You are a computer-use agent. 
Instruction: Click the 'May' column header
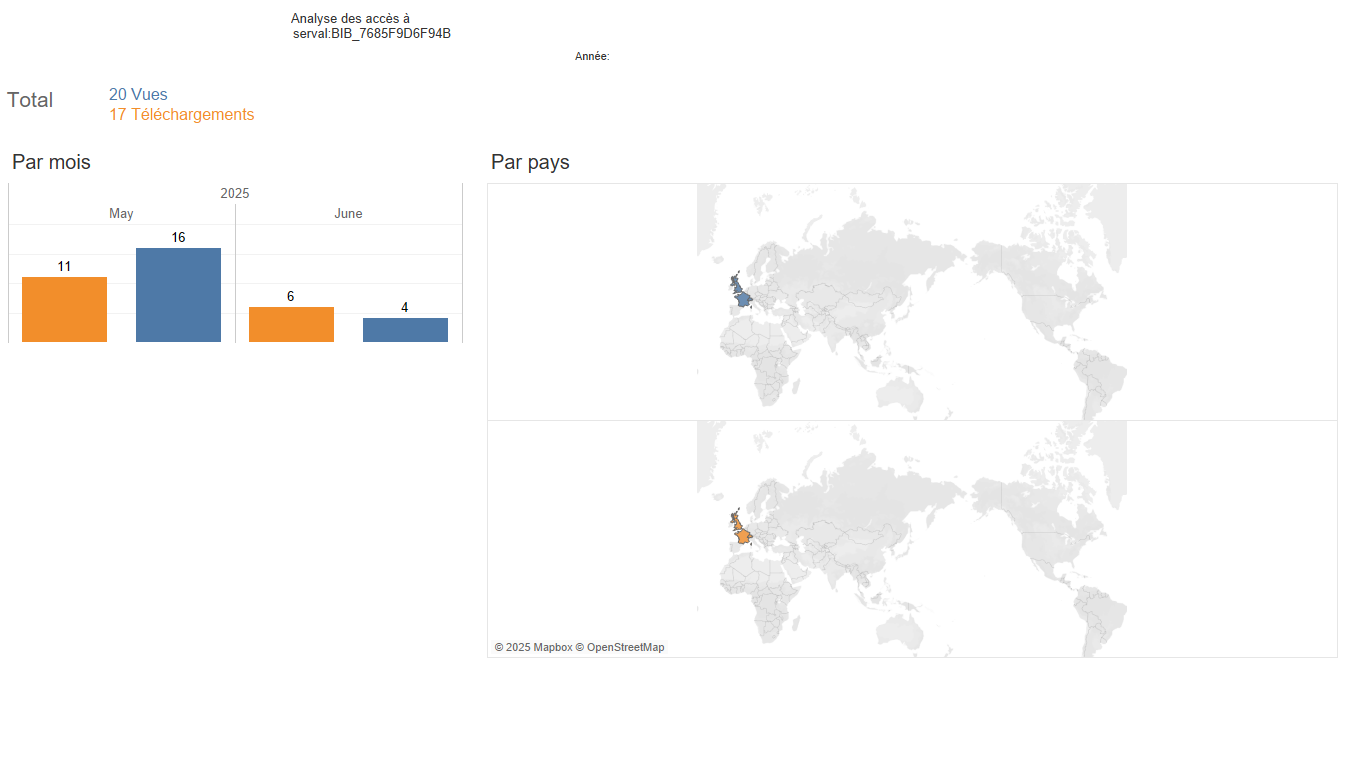(x=121, y=214)
